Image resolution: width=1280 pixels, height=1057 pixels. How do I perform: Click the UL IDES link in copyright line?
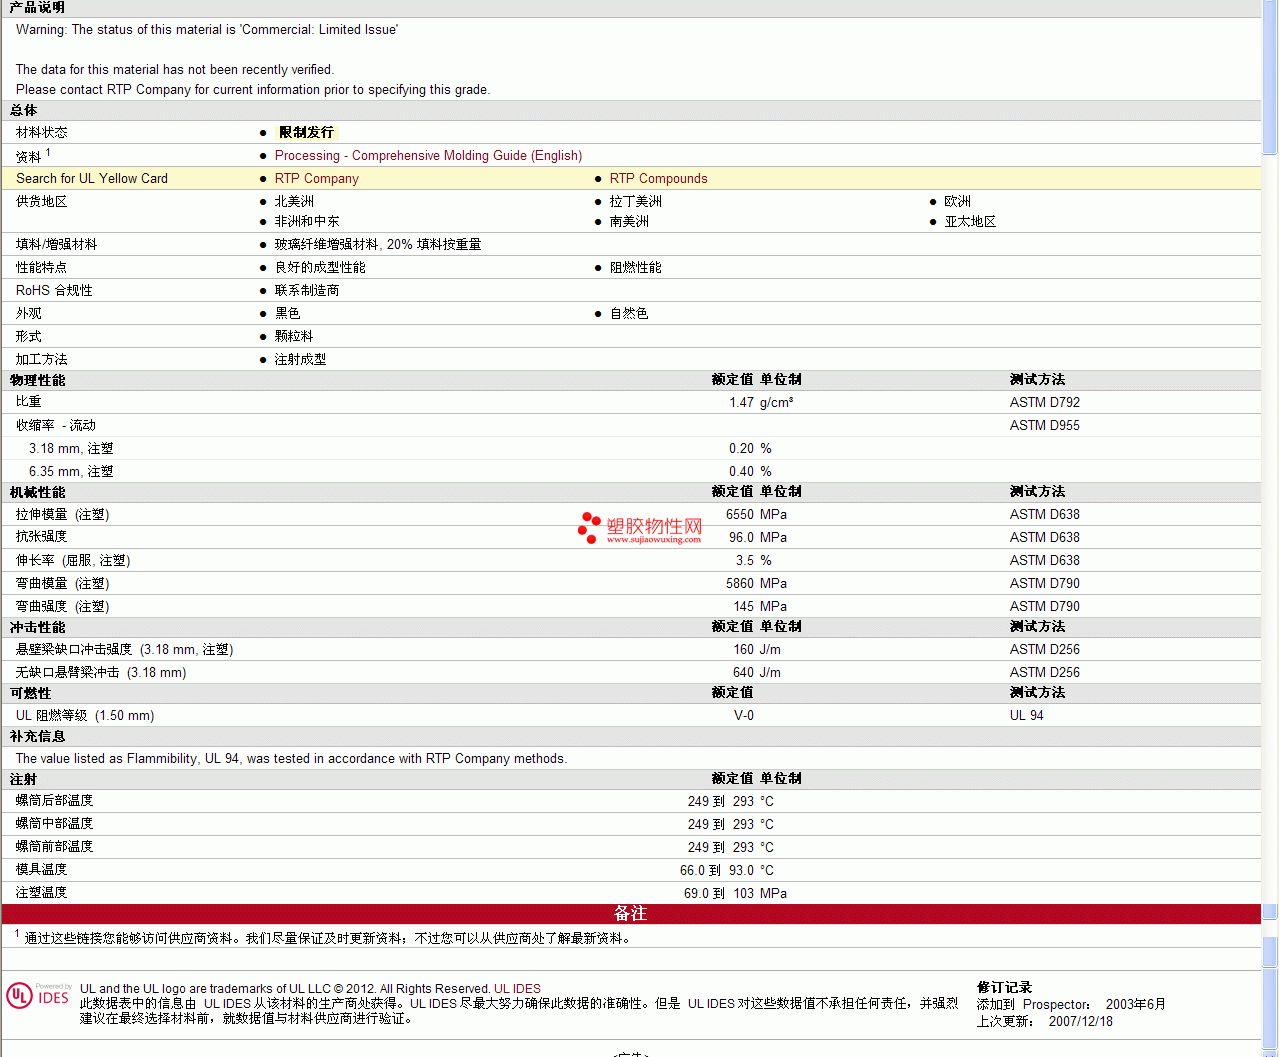tap(517, 989)
